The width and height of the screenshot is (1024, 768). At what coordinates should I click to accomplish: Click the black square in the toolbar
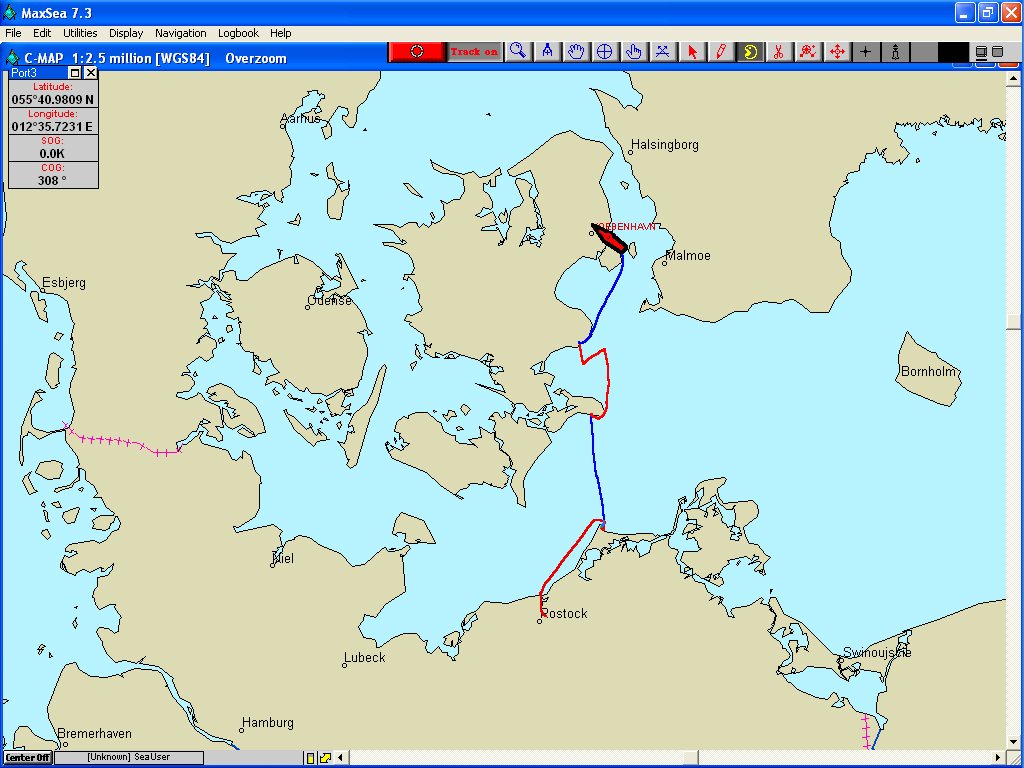coord(953,52)
